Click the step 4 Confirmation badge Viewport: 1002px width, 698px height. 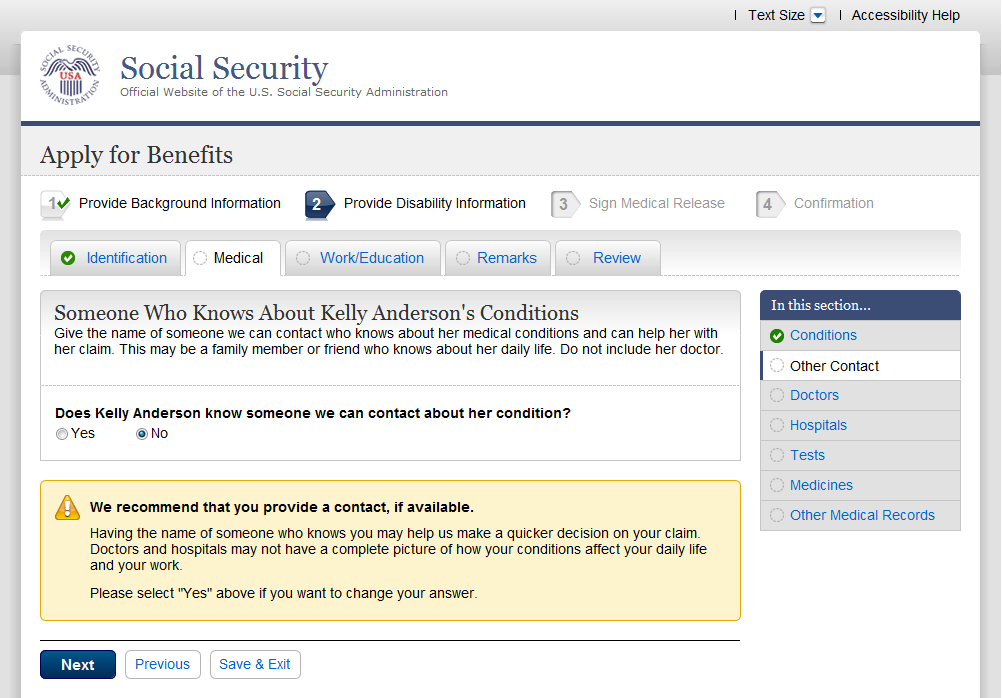point(769,204)
